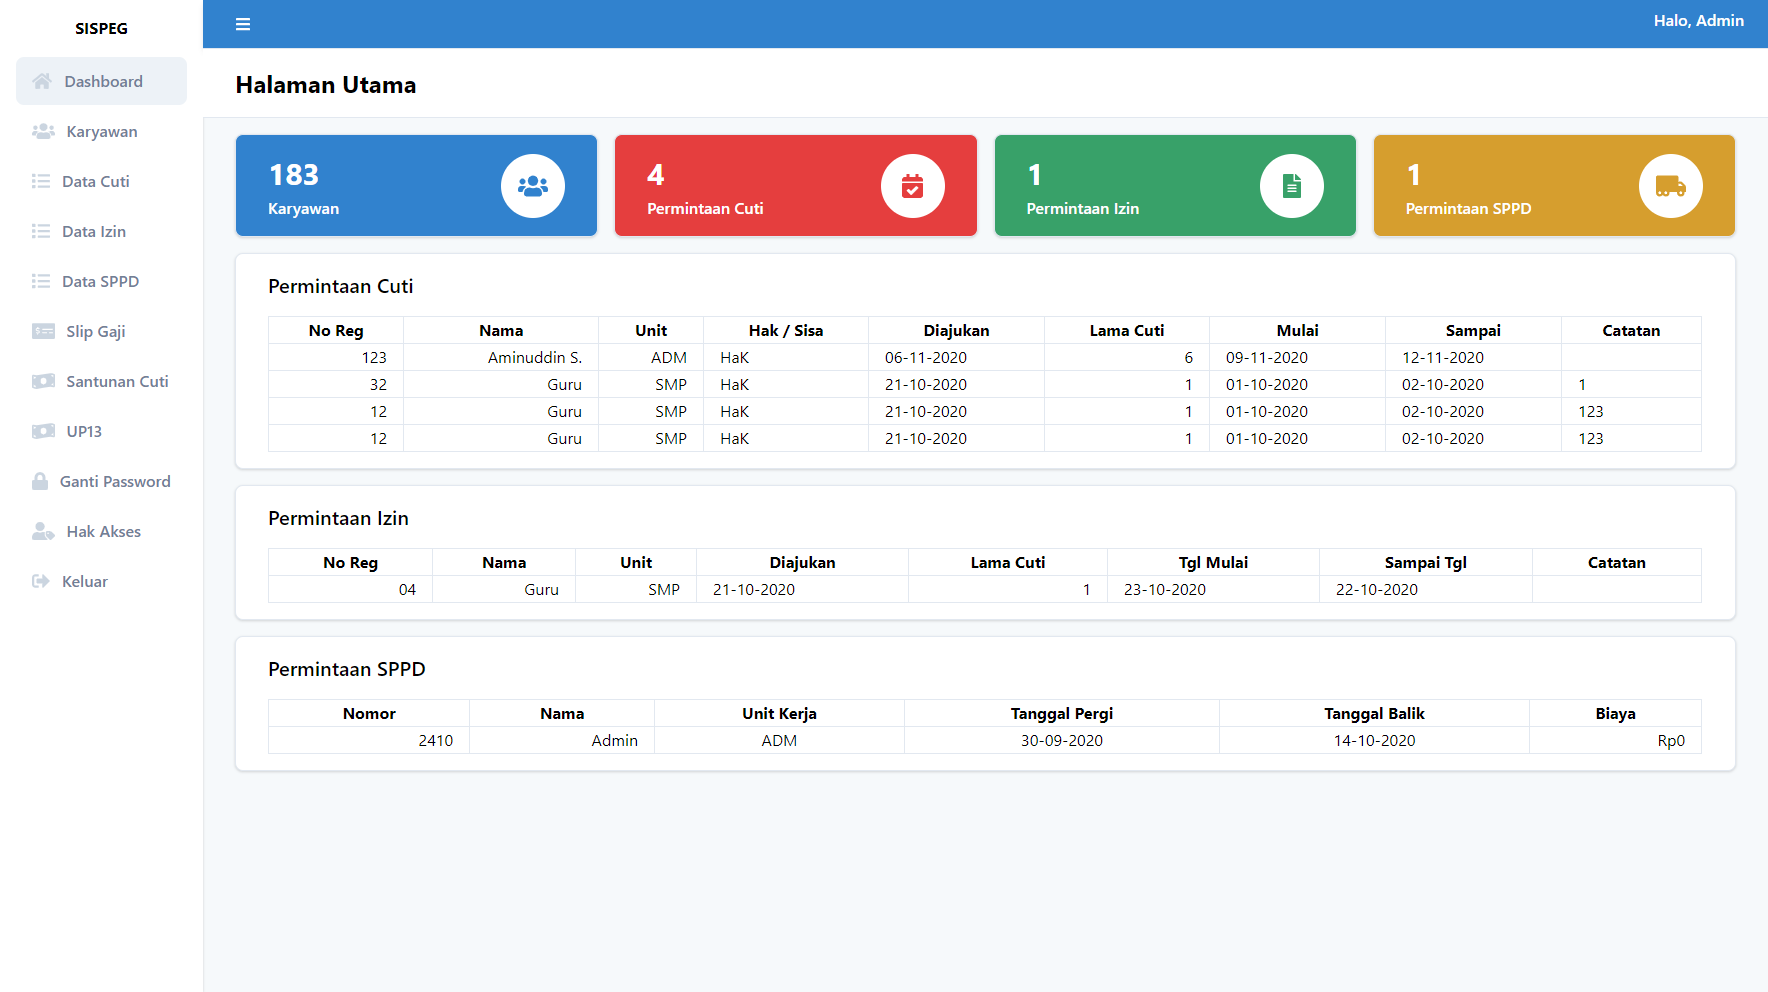
Task: Click the SISPEG brand link
Action: click(101, 28)
